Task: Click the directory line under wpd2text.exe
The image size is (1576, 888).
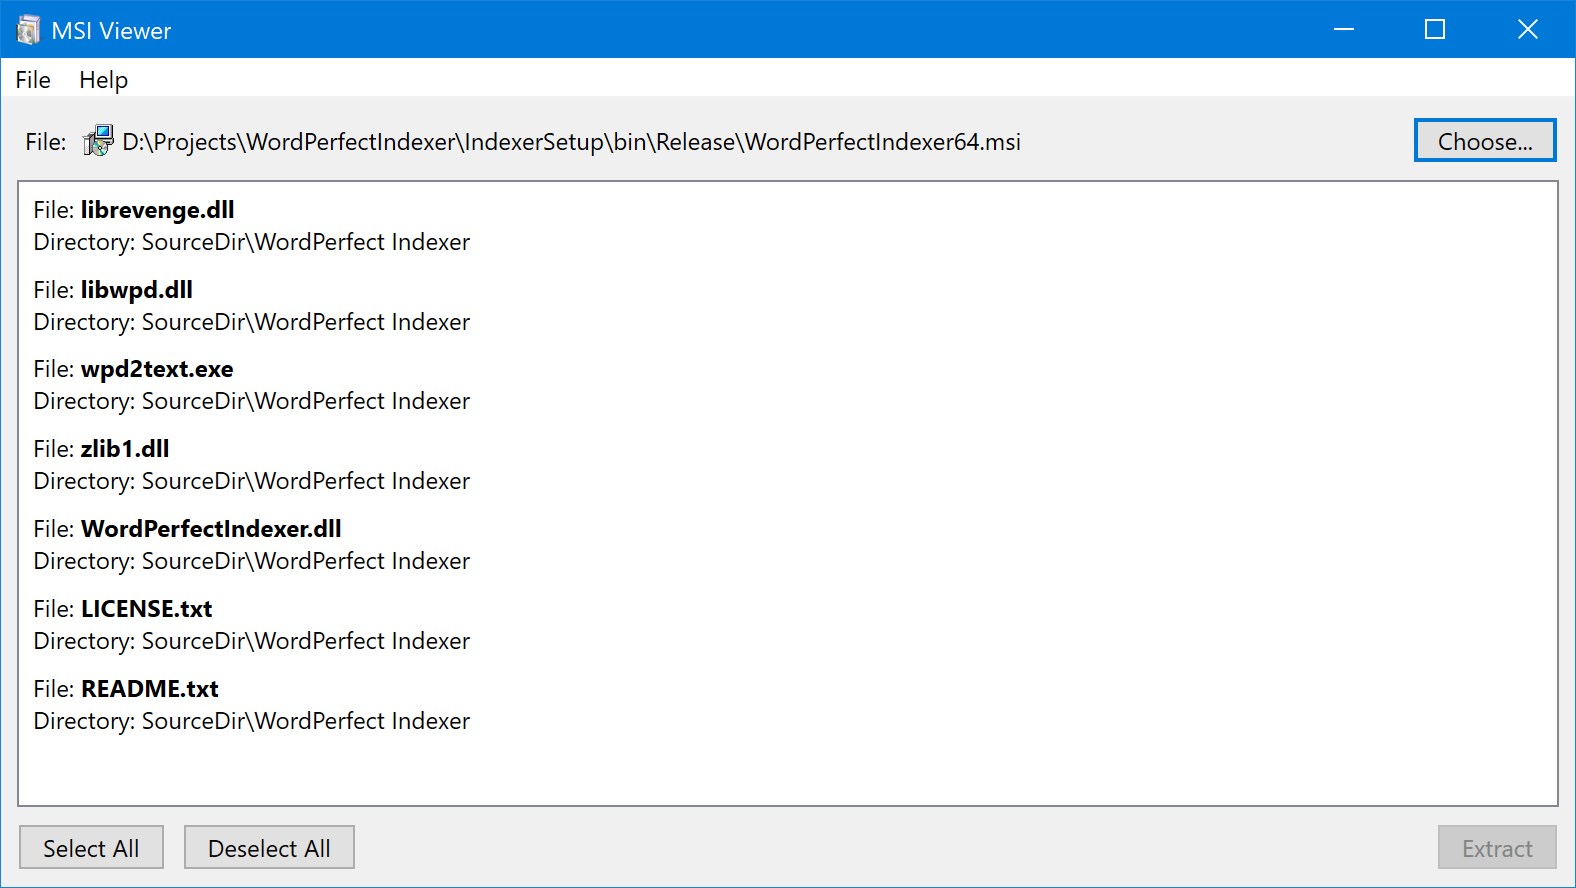Action: tap(252, 401)
